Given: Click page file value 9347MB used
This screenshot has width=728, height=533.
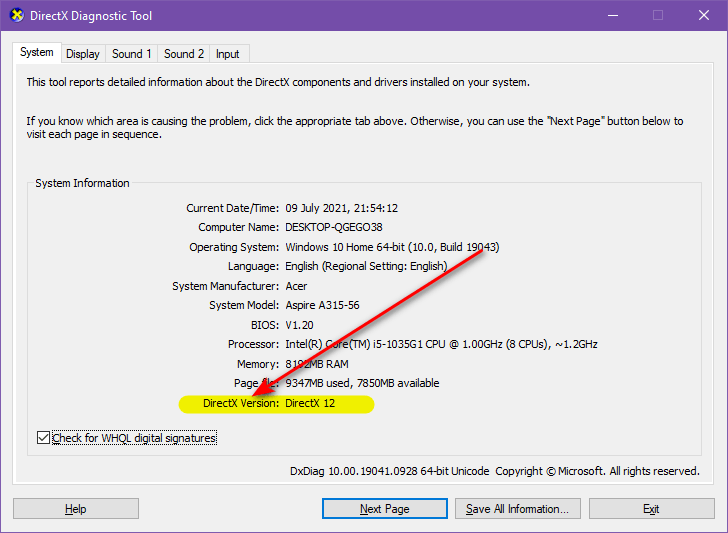Looking at the screenshot, I should pyautogui.click(x=362, y=383).
